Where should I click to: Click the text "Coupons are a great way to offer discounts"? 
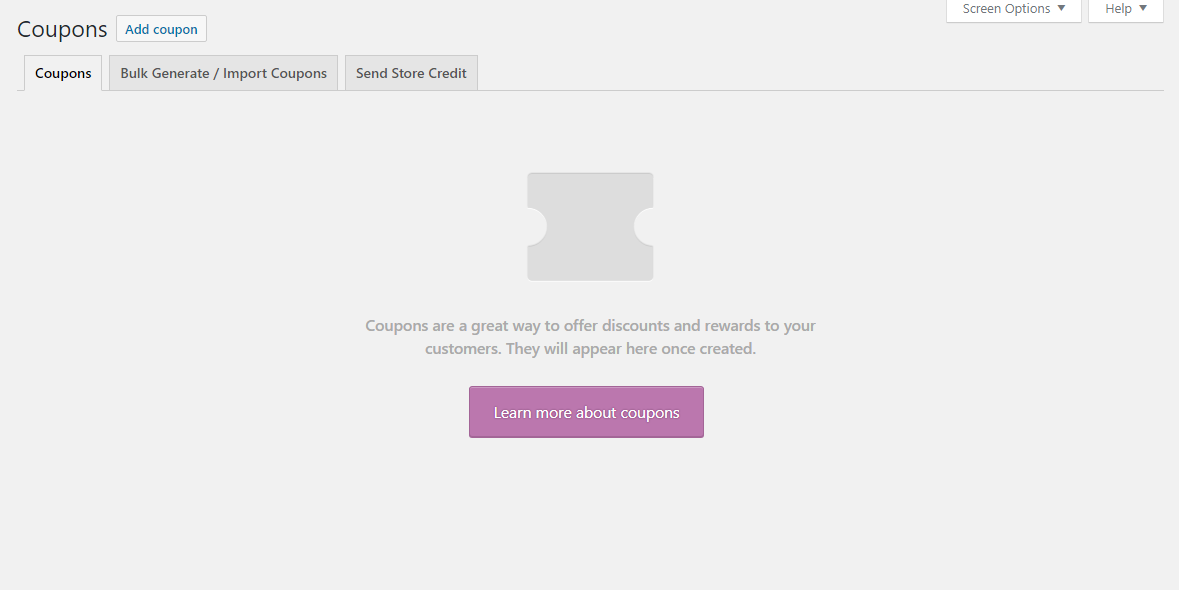517,325
